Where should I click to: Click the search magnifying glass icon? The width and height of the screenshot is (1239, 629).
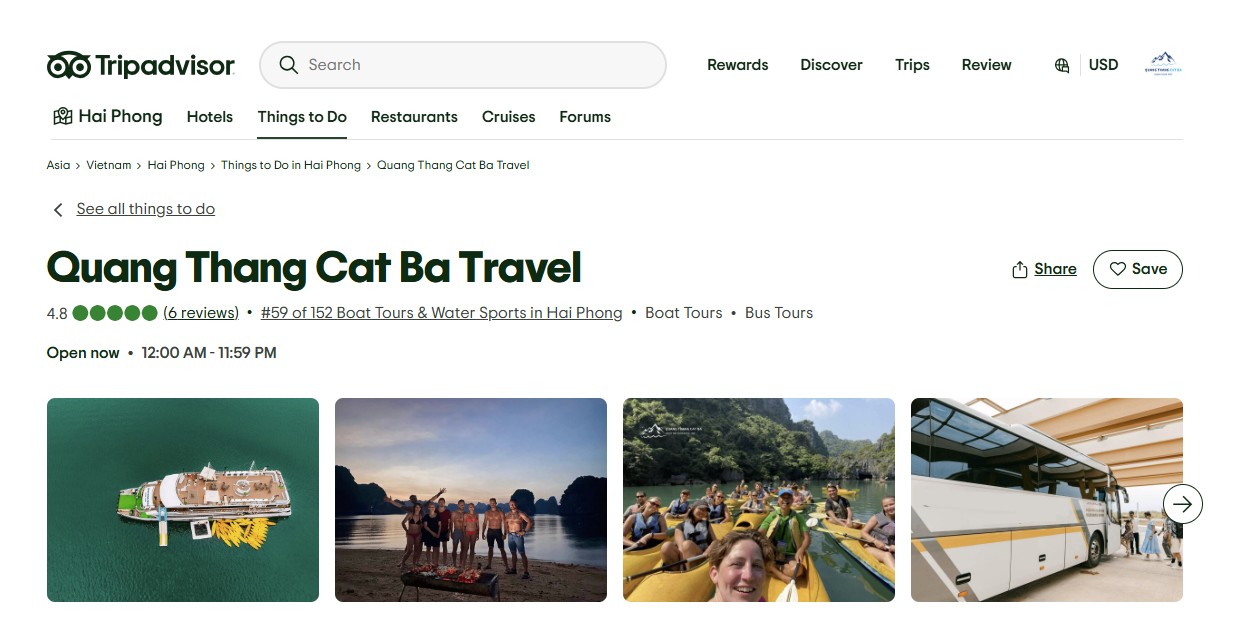pos(289,64)
